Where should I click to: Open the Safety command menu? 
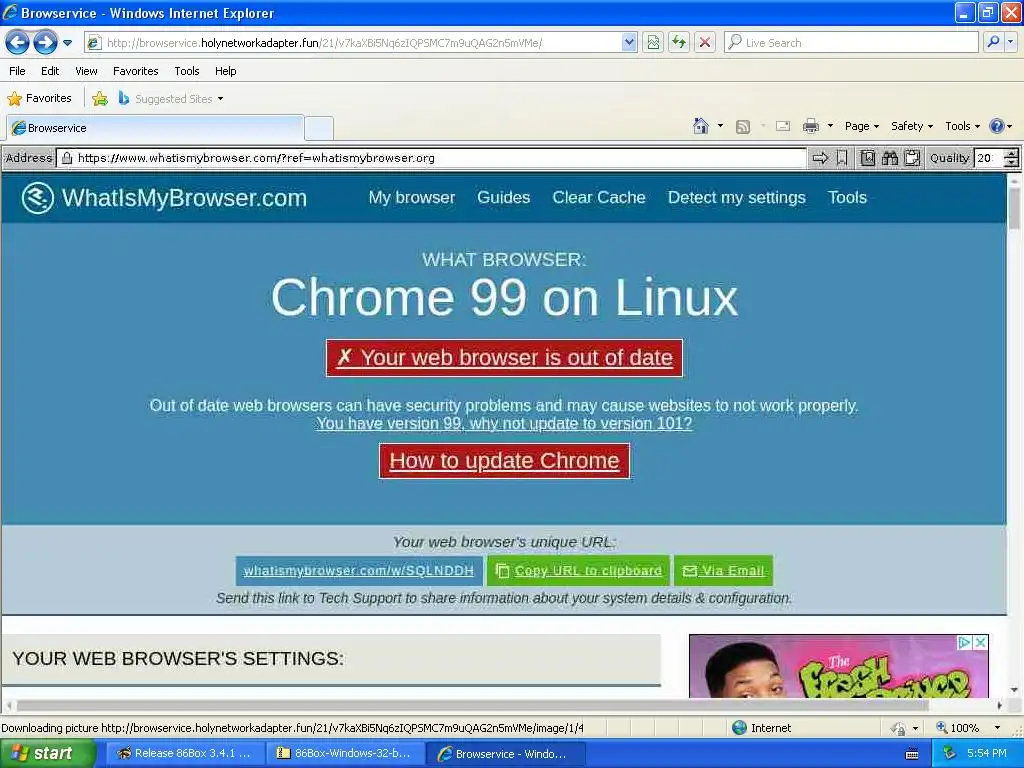coord(912,126)
